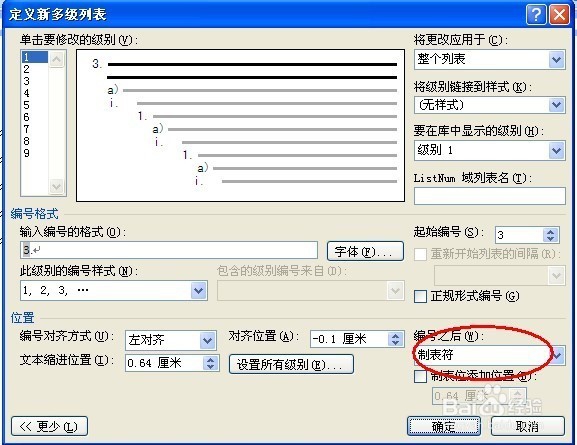Select level 3 in the level list
The height and width of the screenshot is (445, 577).
[x=35, y=81]
